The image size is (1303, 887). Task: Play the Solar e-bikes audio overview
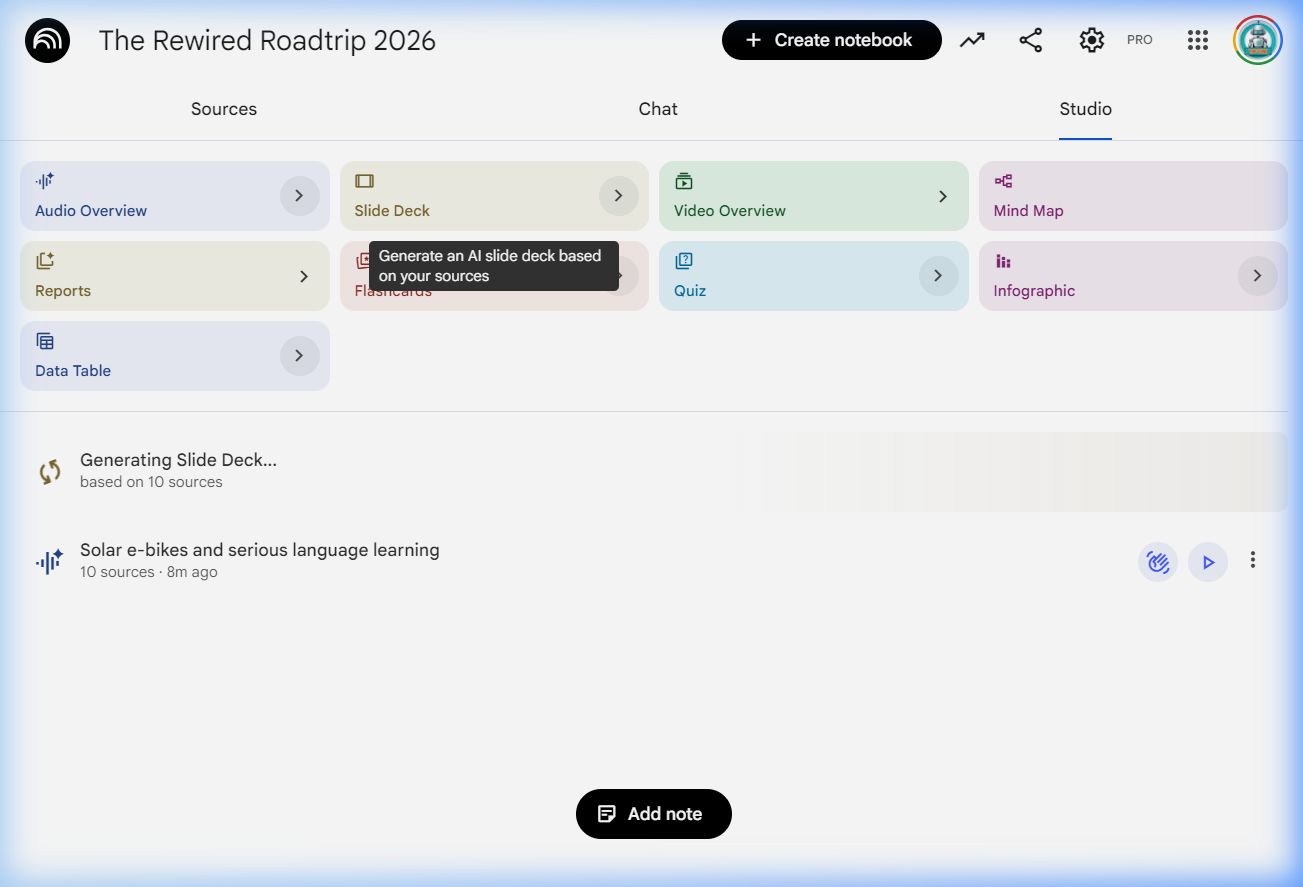[x=1208, y=562]
